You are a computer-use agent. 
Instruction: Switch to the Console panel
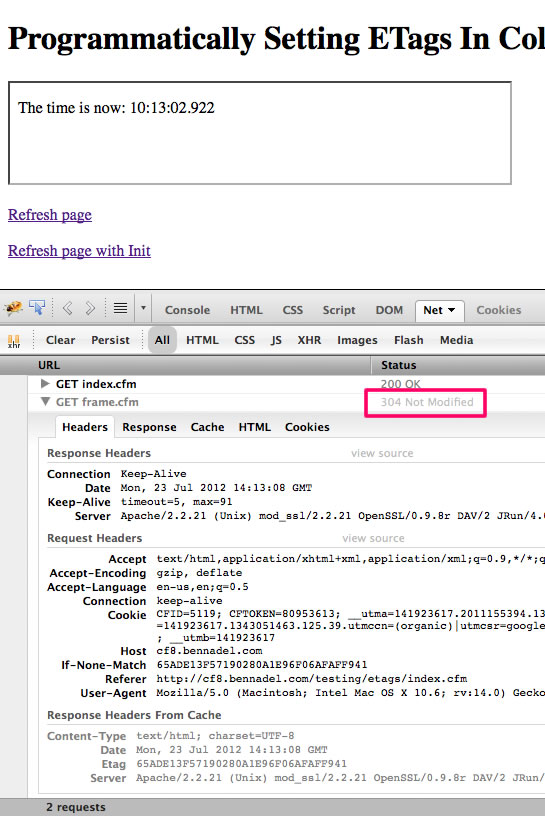187,310
